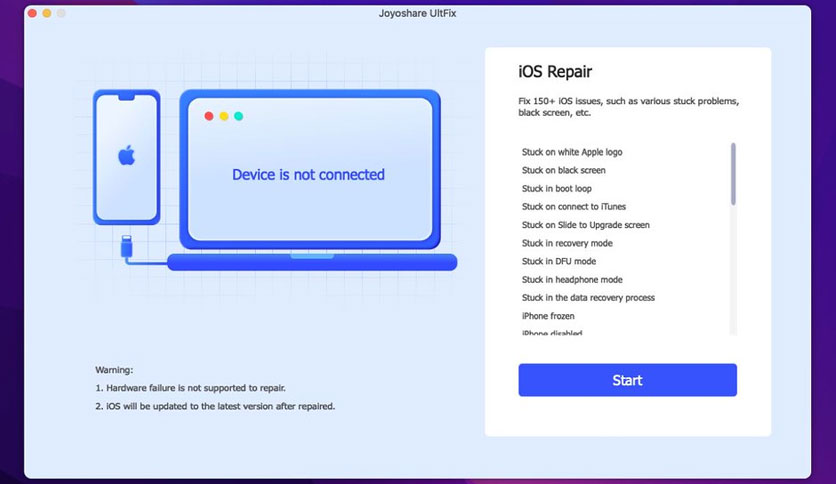
Task: Minimize the window with yellow button
Action: (x=47, y=13)
